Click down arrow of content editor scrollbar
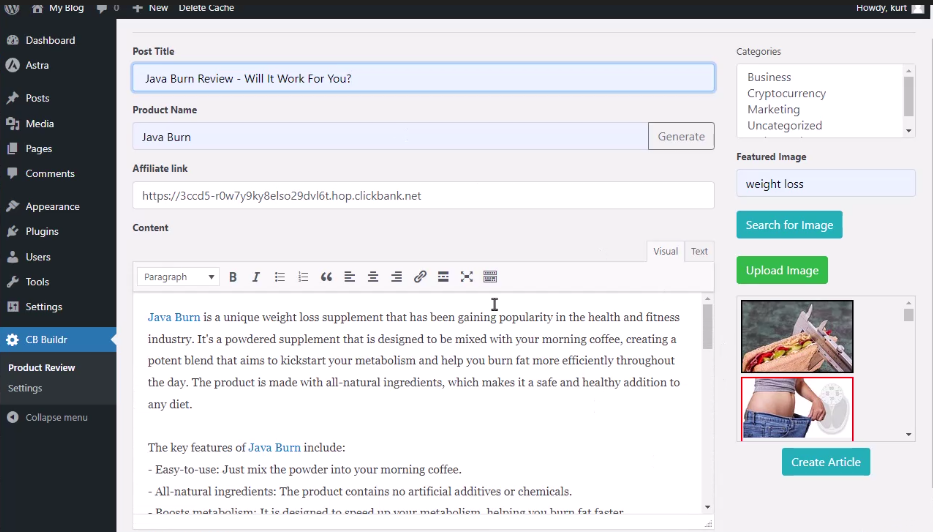Viewport: 933px width, 532px height. 707,507
